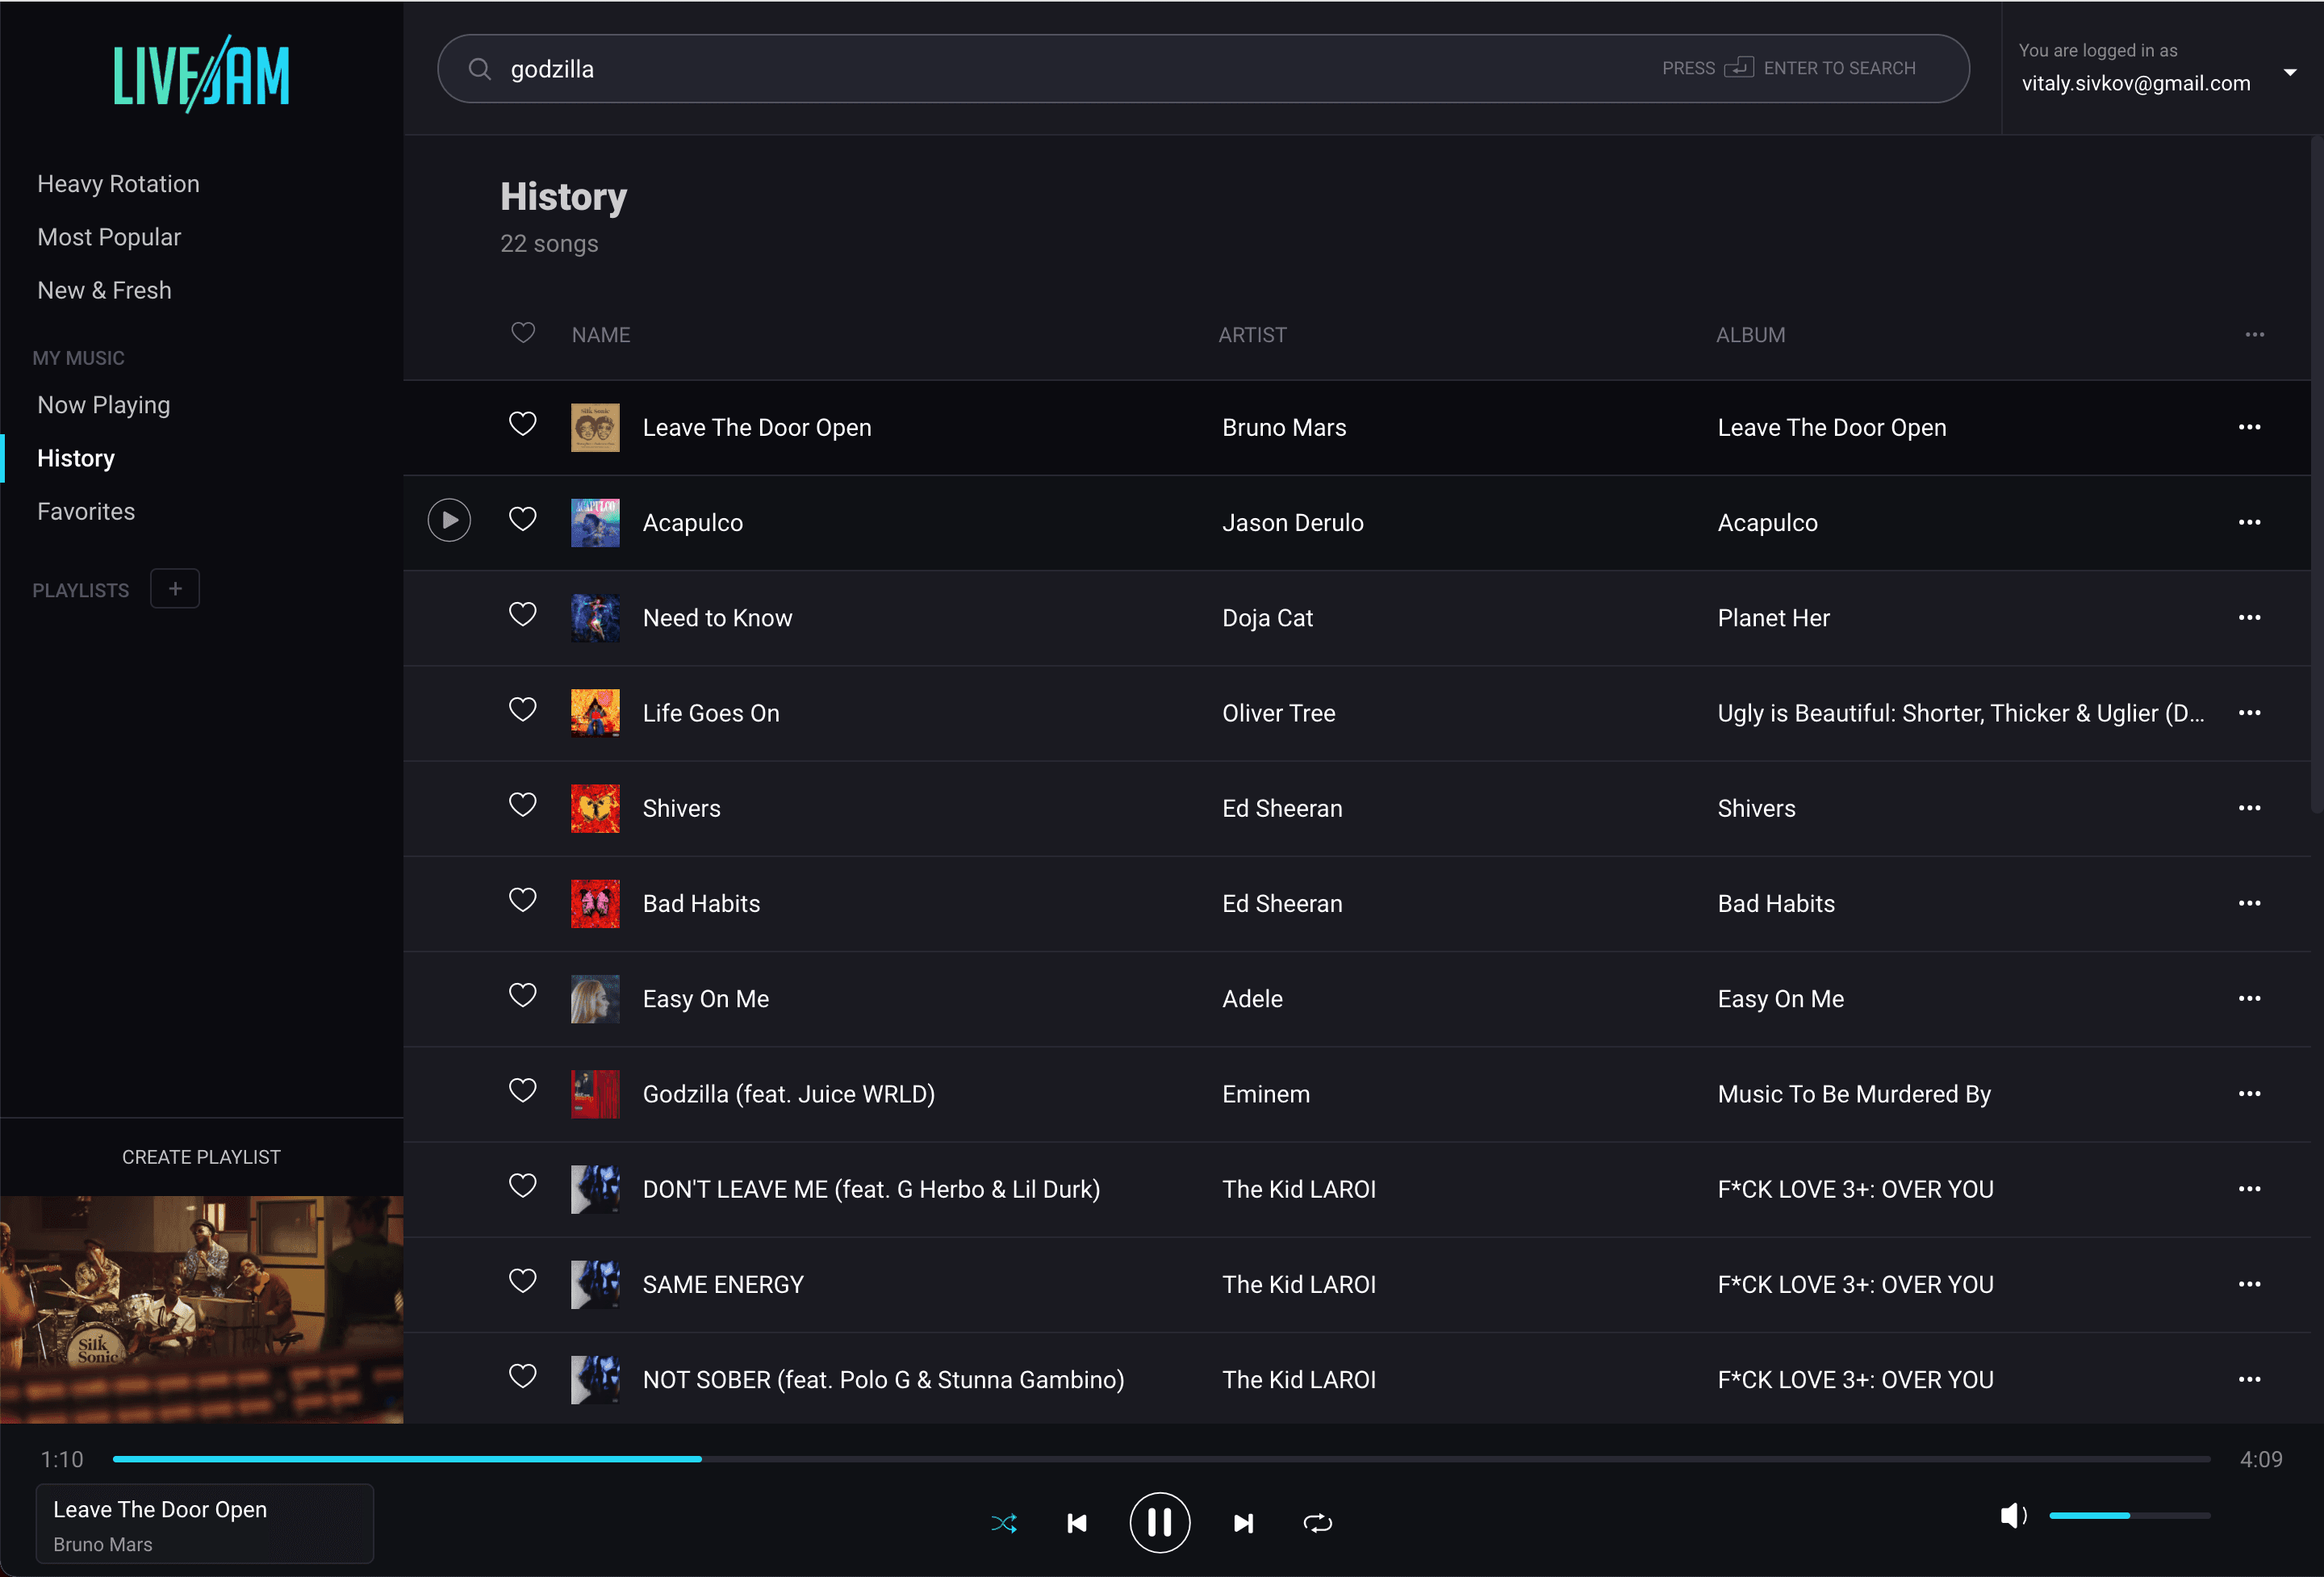Click now playing info box in player bar
Viewport: 2324px width, 1577px height.
[x=205, y=1523]
